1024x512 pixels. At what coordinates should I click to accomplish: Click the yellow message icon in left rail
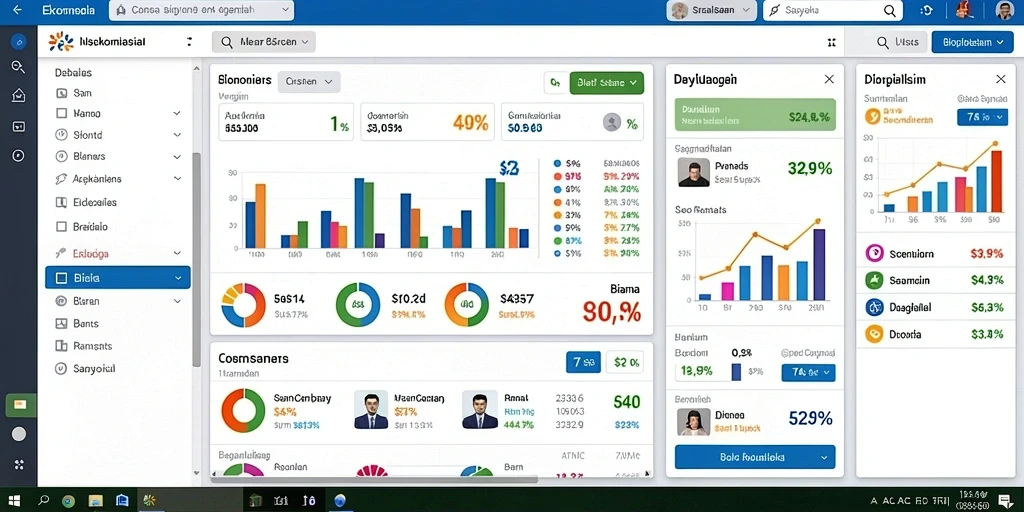[19, 405]
